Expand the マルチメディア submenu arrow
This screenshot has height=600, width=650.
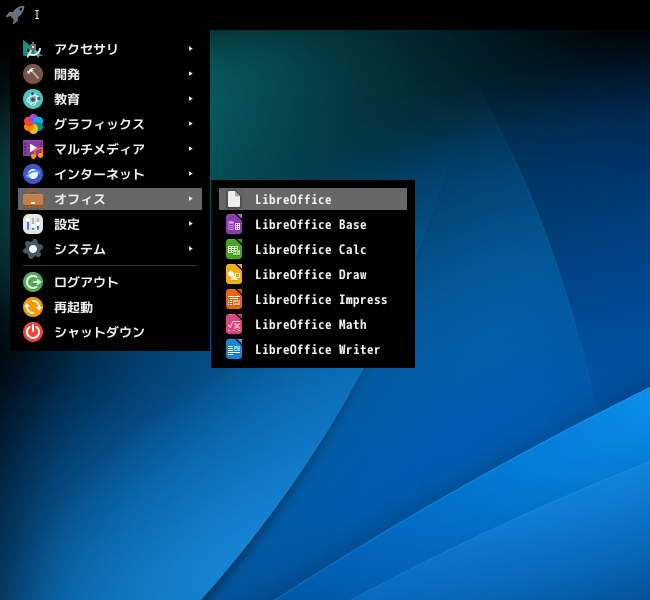(191, 148)
